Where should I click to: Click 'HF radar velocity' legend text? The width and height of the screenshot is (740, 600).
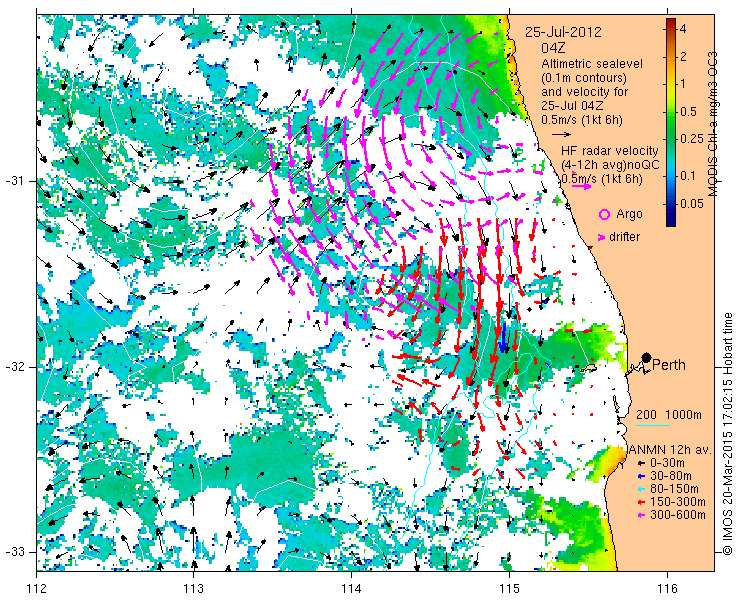tap(610, 151)
